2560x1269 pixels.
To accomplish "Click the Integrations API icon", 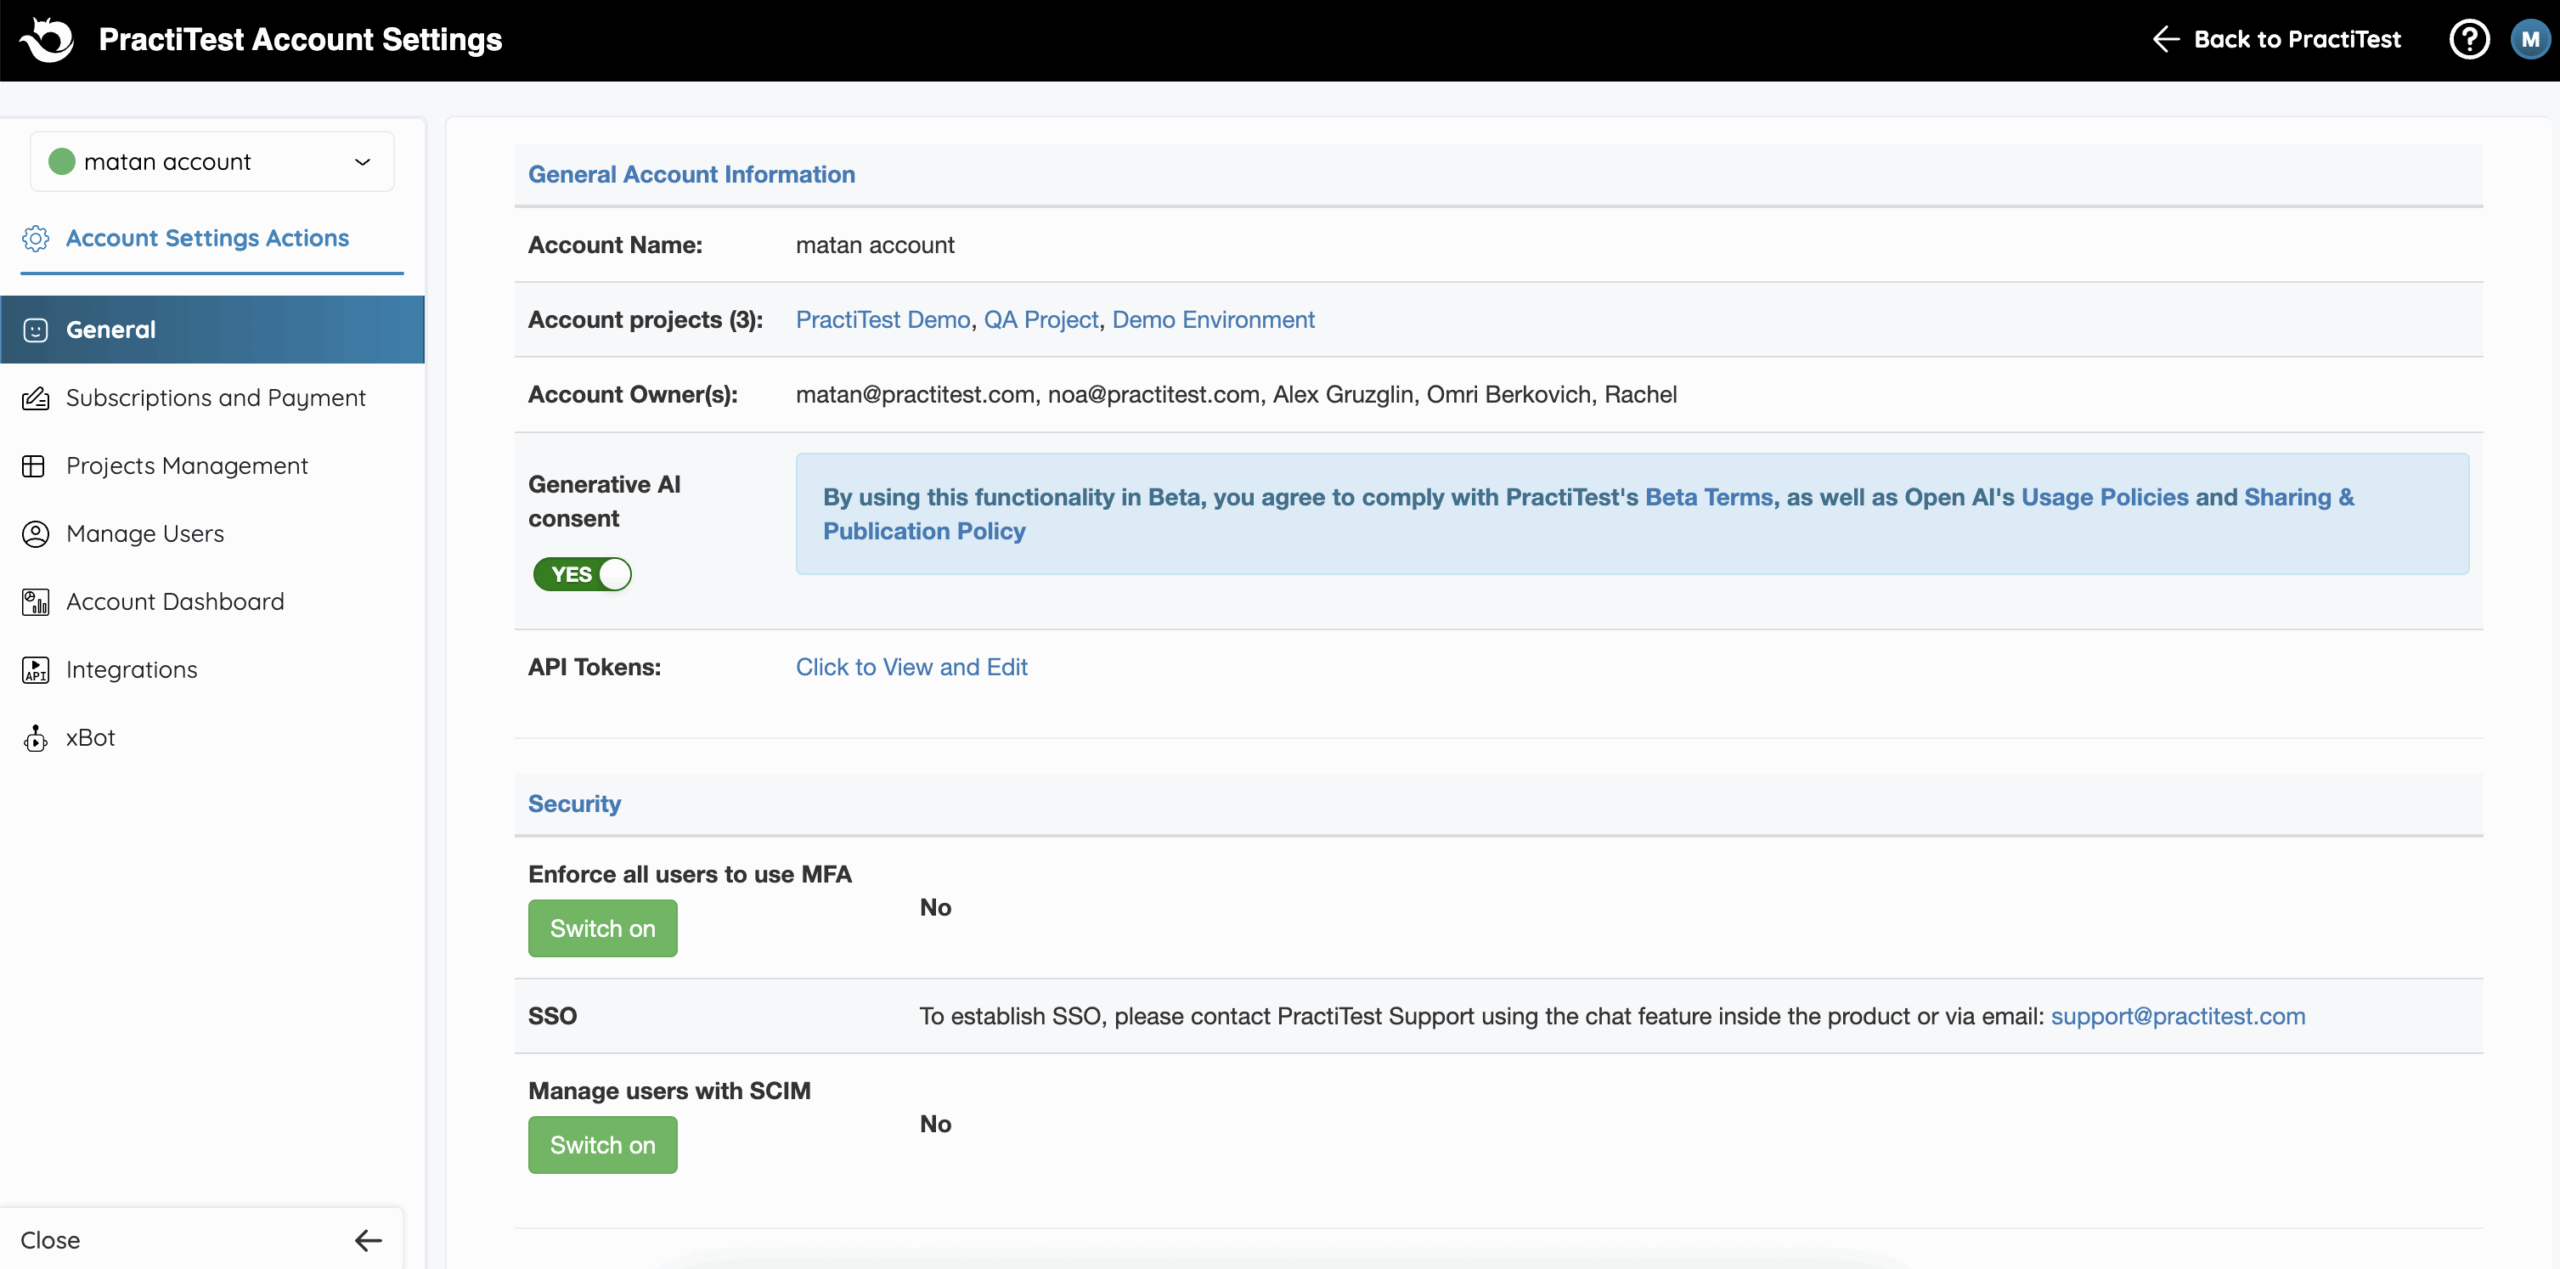I will point(35,670).
